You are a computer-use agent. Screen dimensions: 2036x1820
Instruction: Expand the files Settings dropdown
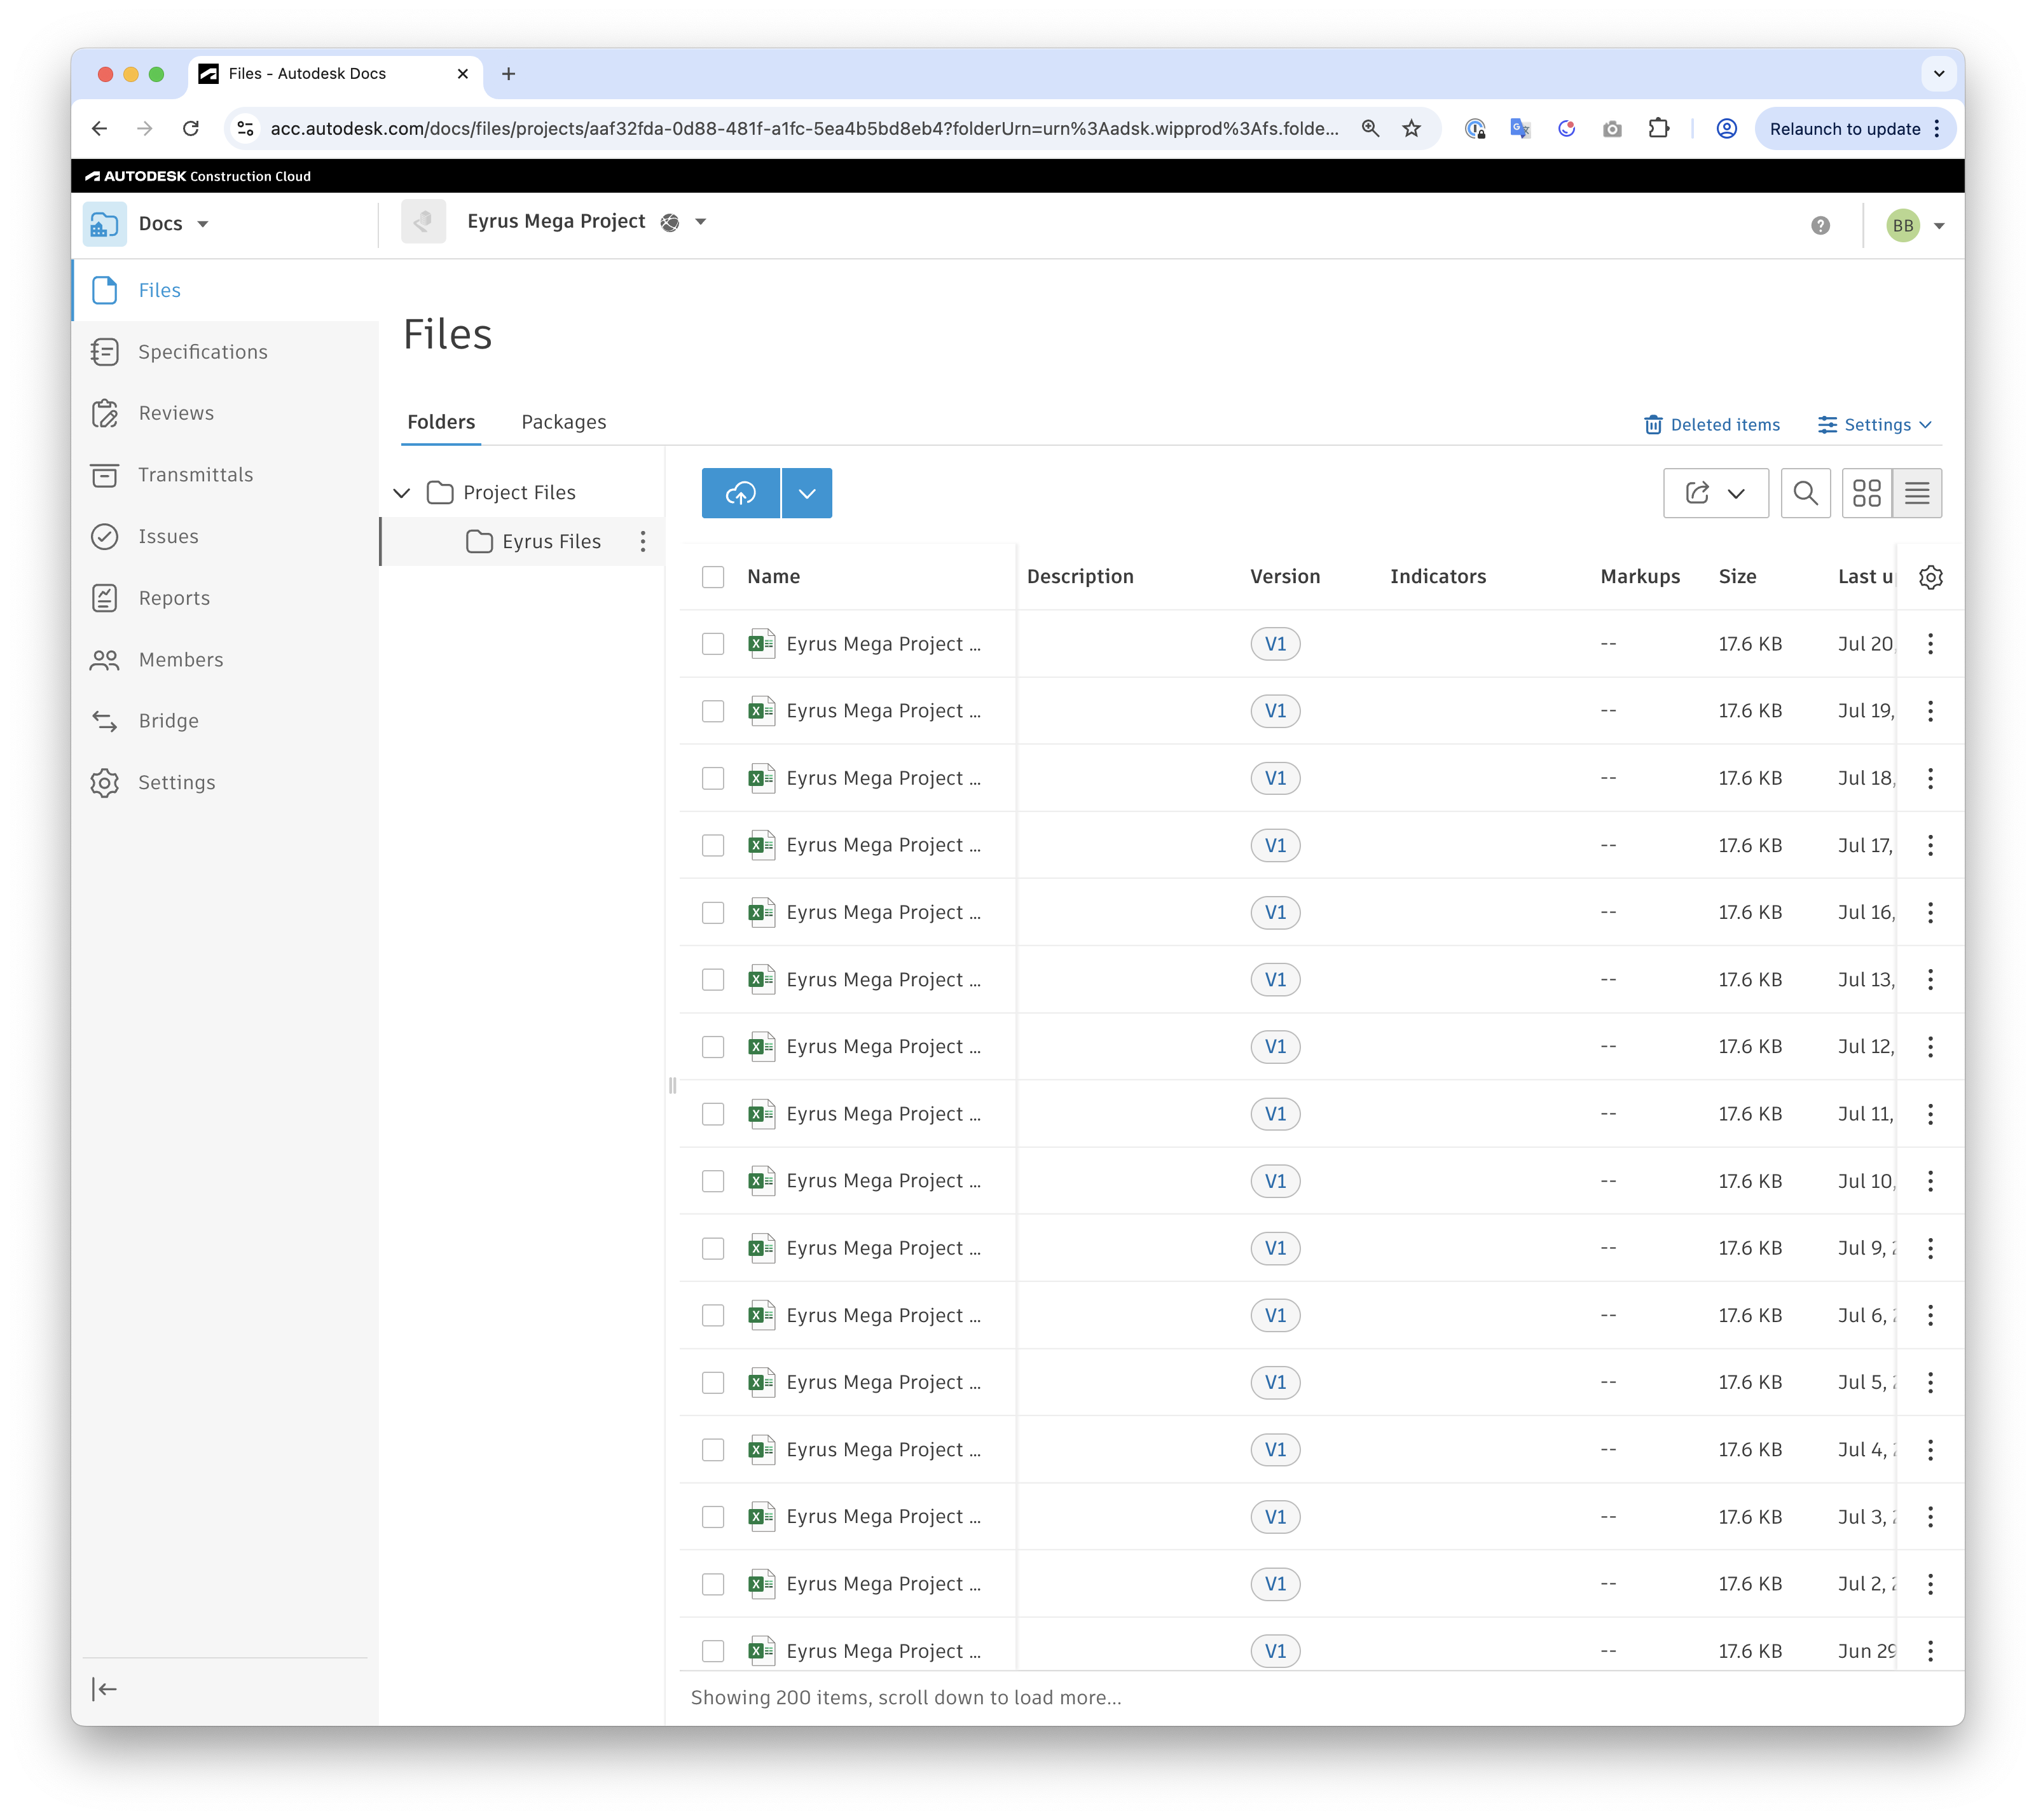tap(1874, 425)
